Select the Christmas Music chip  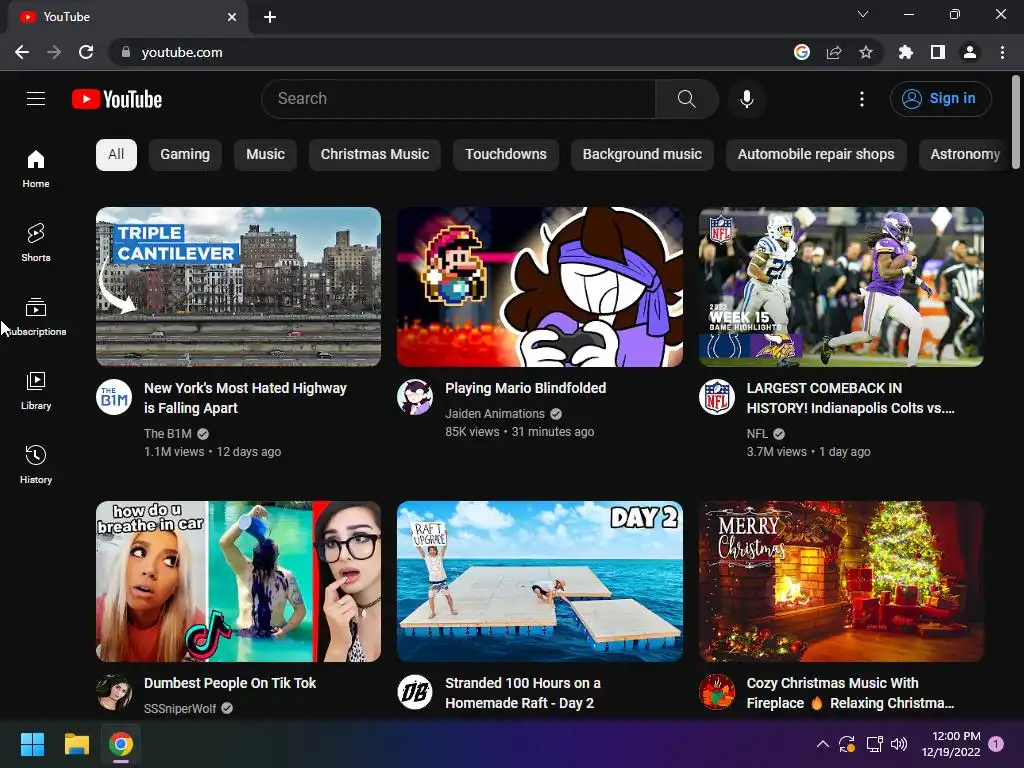pyautogui.click(x=375, y=155)
